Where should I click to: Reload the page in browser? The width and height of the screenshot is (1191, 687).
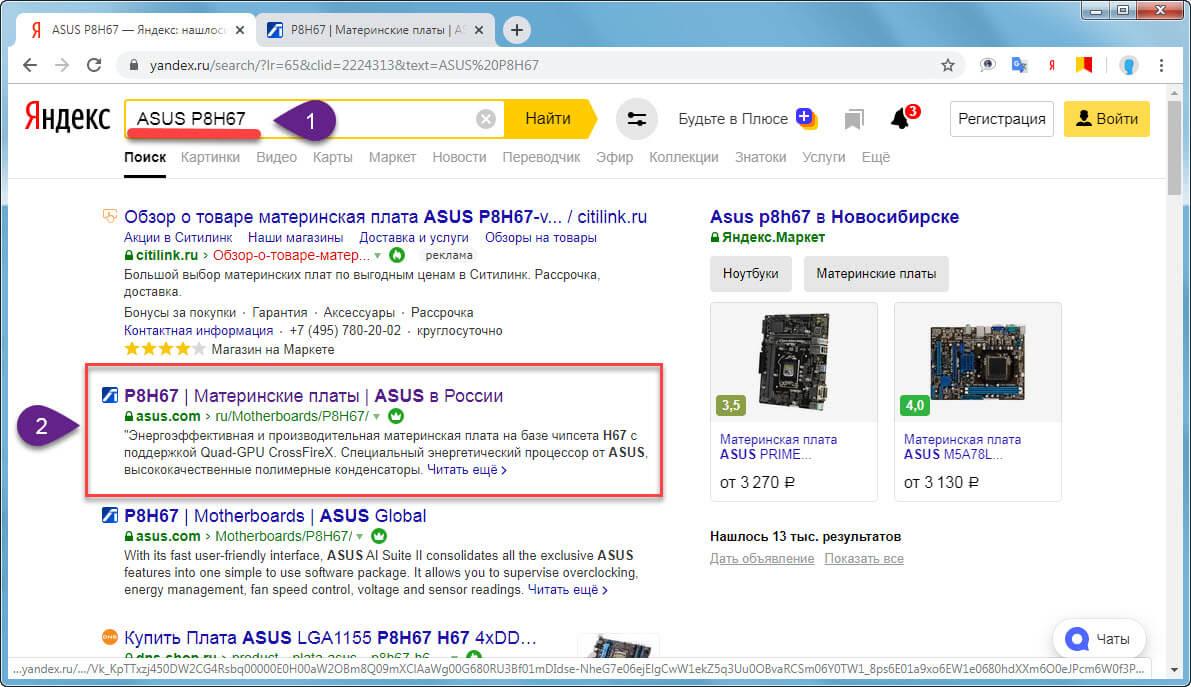pyautogui.click(x=94, y=65)
